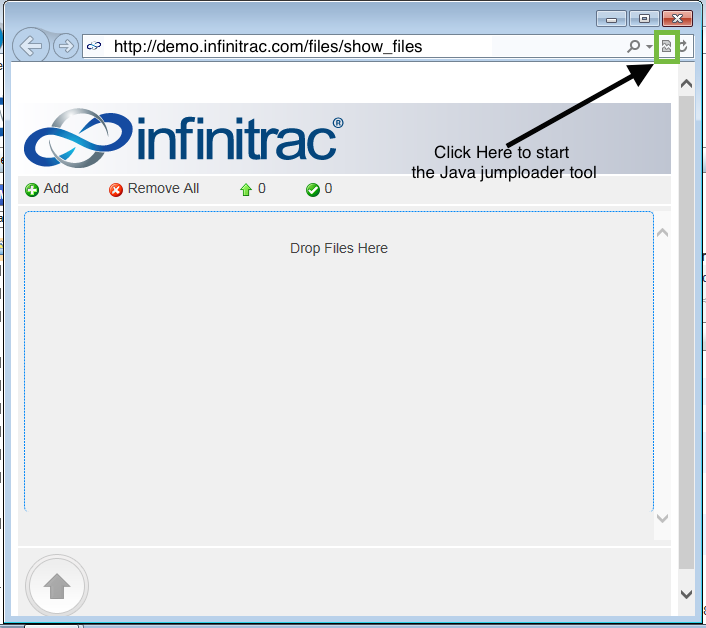Image resolution: width=706 pixels, height=628 pixels.
Task: Click the browser Forward arrow button
Action: [x=66, y=46]
